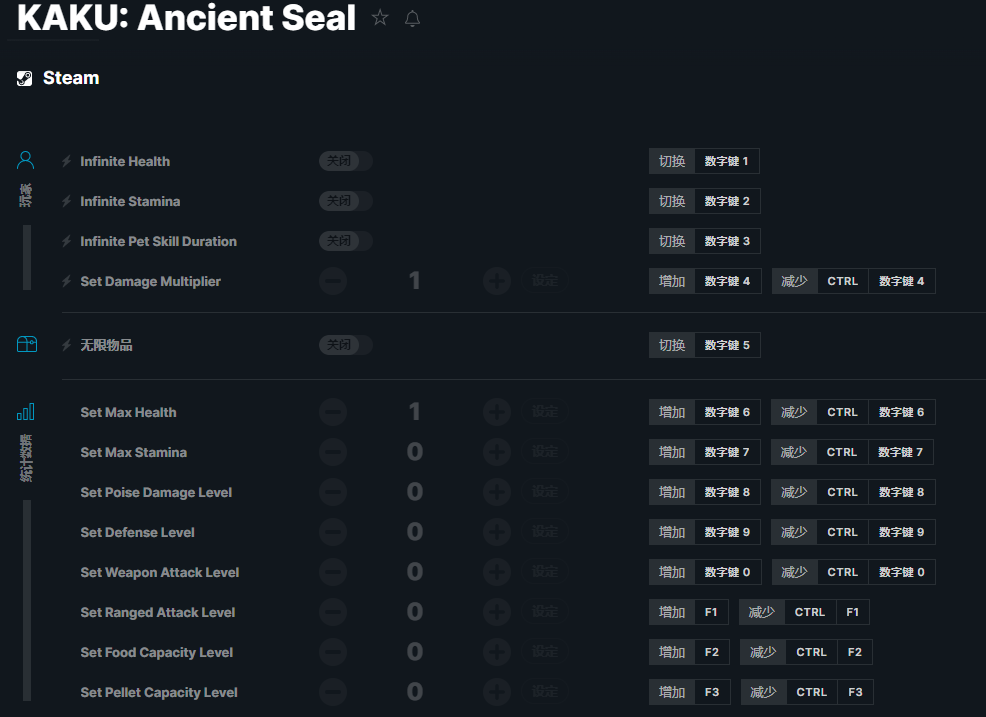Click lightning icon beside 无限物品
Screen dimensions: 986x717
click(67, 345)
